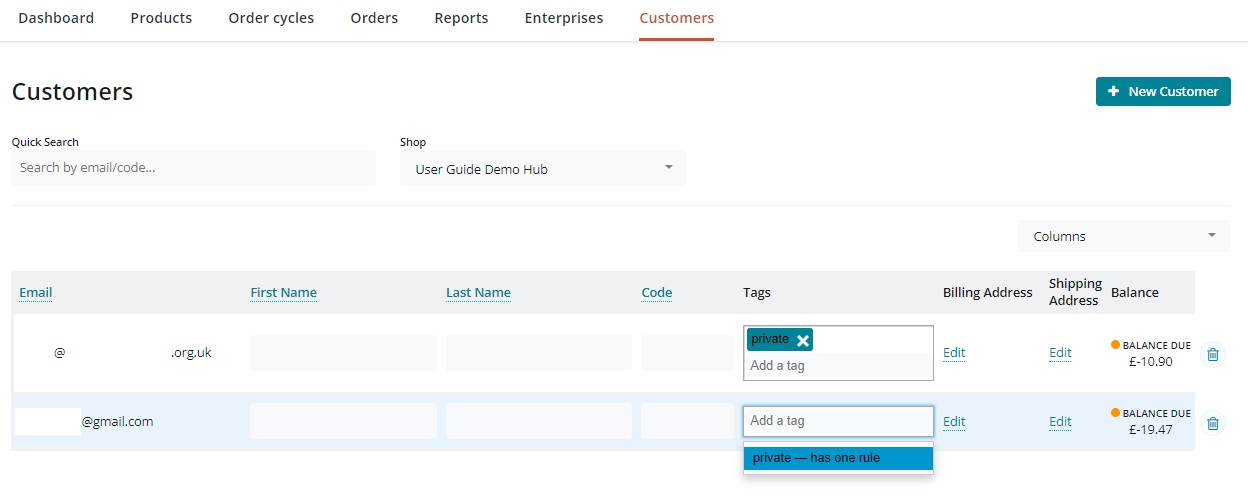Click First Name field of gmail.com customer
Image resolution: width=1248 pixels, height=496 pixels.
(x=343, y=421)
